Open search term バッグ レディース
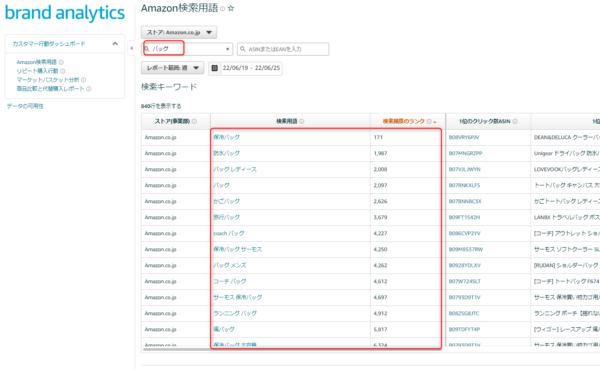Viewport: 600px width, 369px height. (x=235, y=169)
